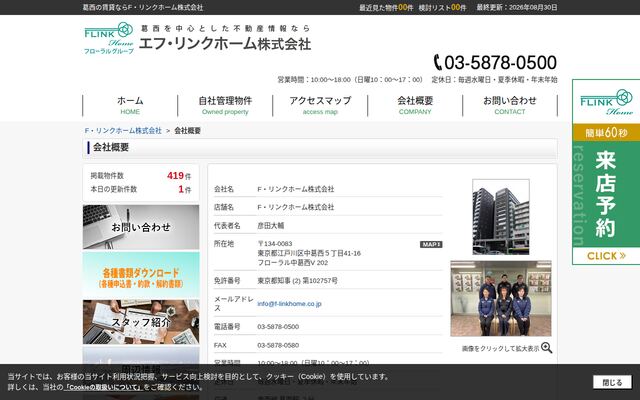
Task: Open the ホーム HOME menu item
Action: point(130,105)
